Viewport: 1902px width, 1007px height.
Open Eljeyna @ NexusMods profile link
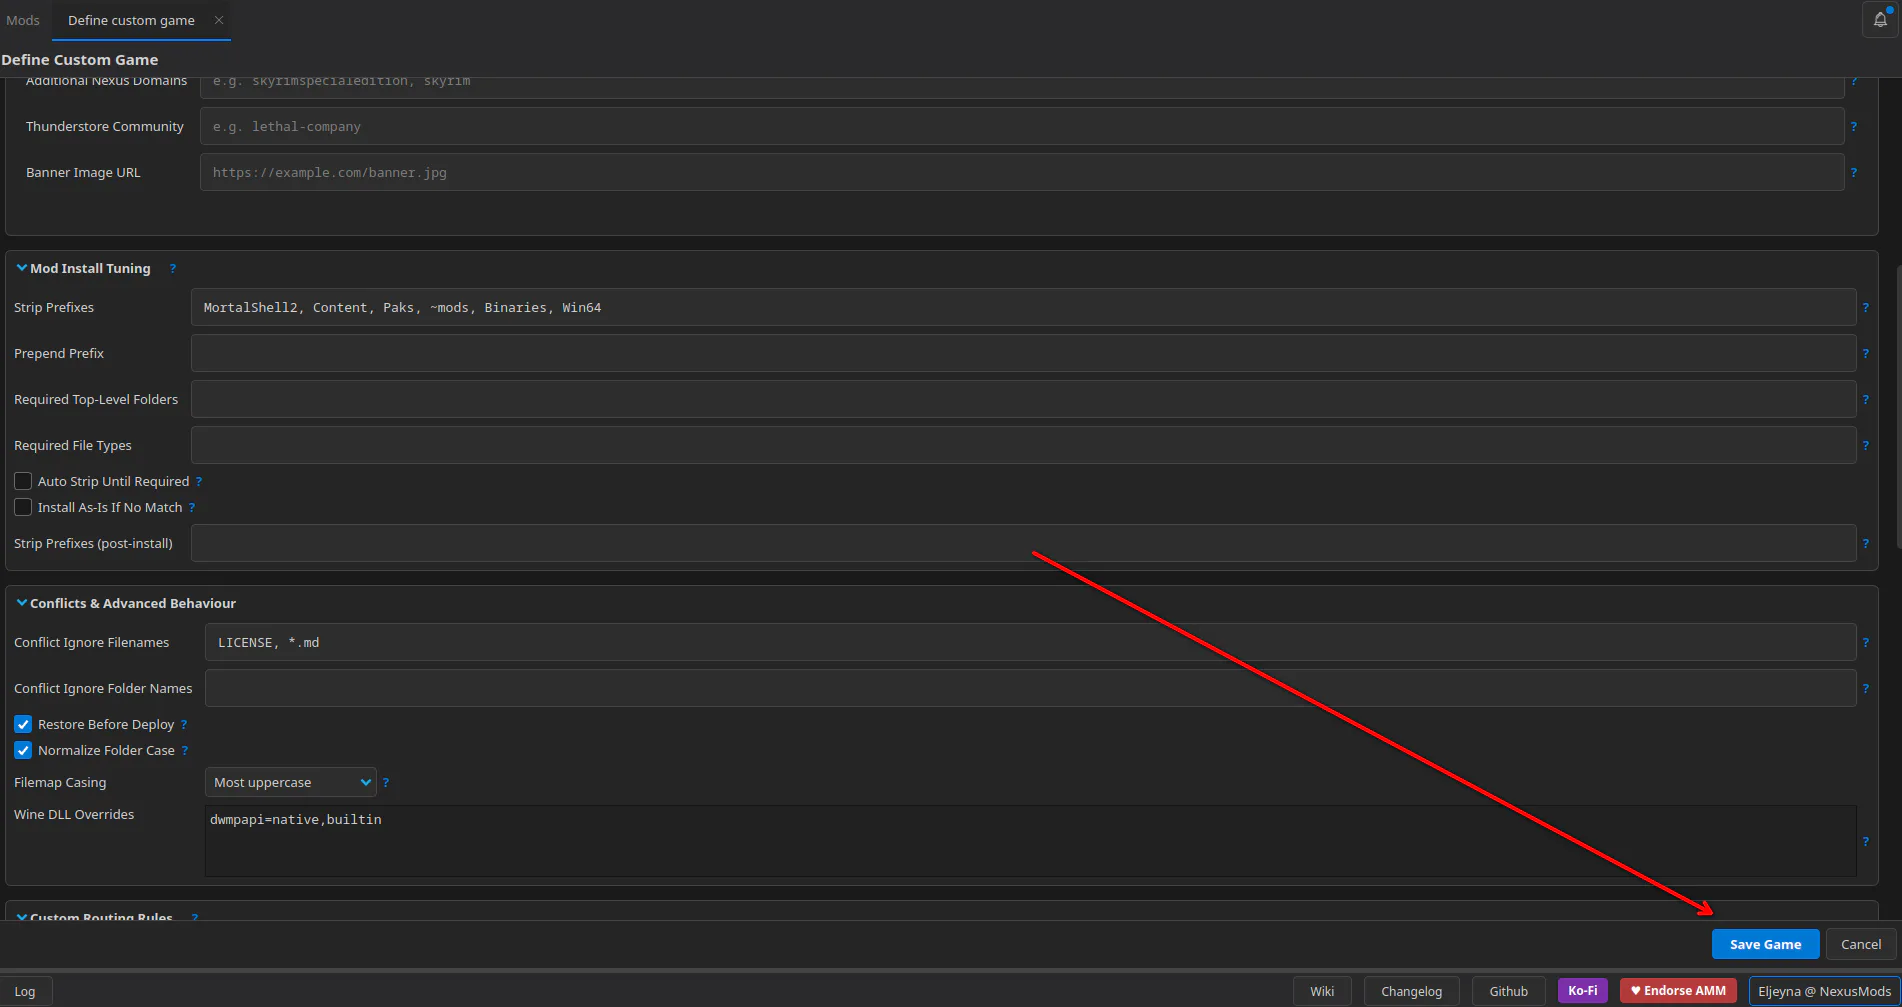tap(1824, 991)
